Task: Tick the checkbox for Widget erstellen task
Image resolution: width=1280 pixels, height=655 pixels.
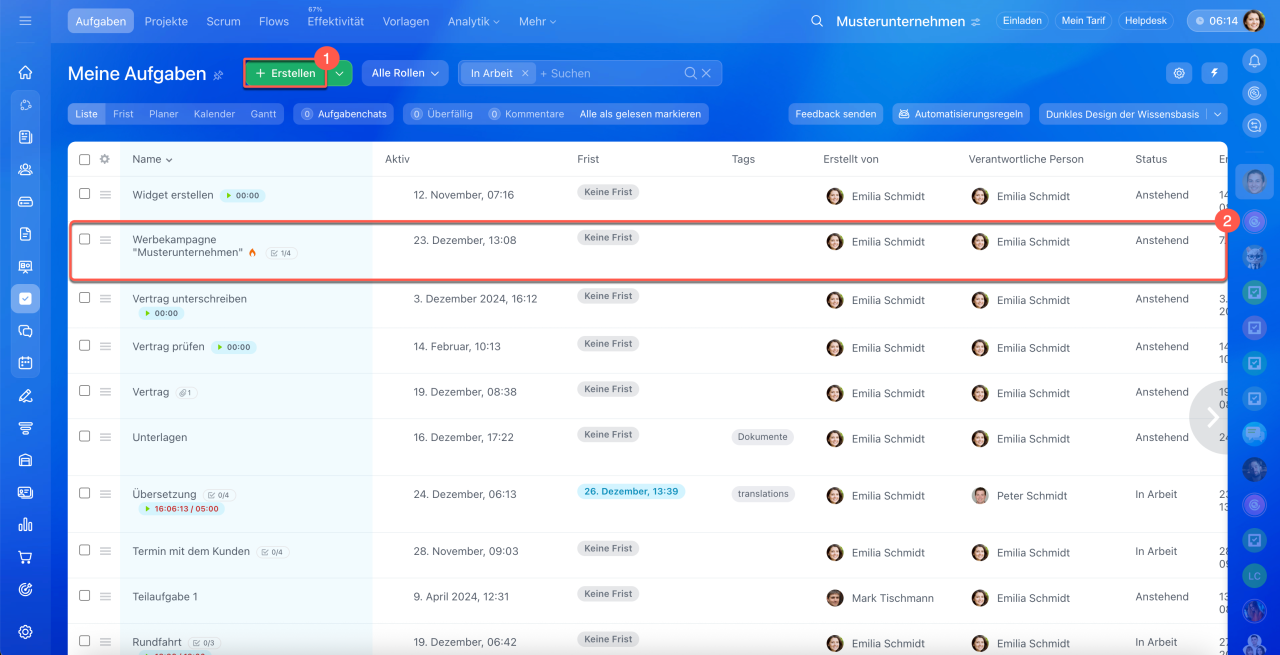Action: [x=85, y=194]
